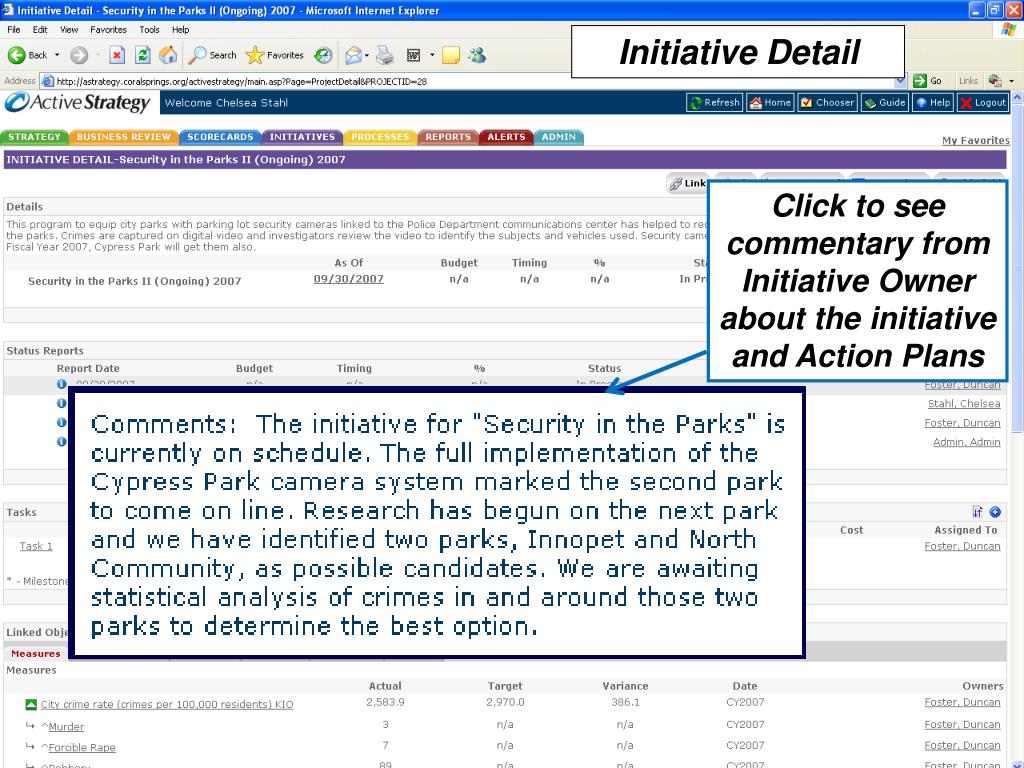This screenshot has height=768, width=1024.
Task: Switch to the SCORECARDS tab
Action: click(220, 137)
